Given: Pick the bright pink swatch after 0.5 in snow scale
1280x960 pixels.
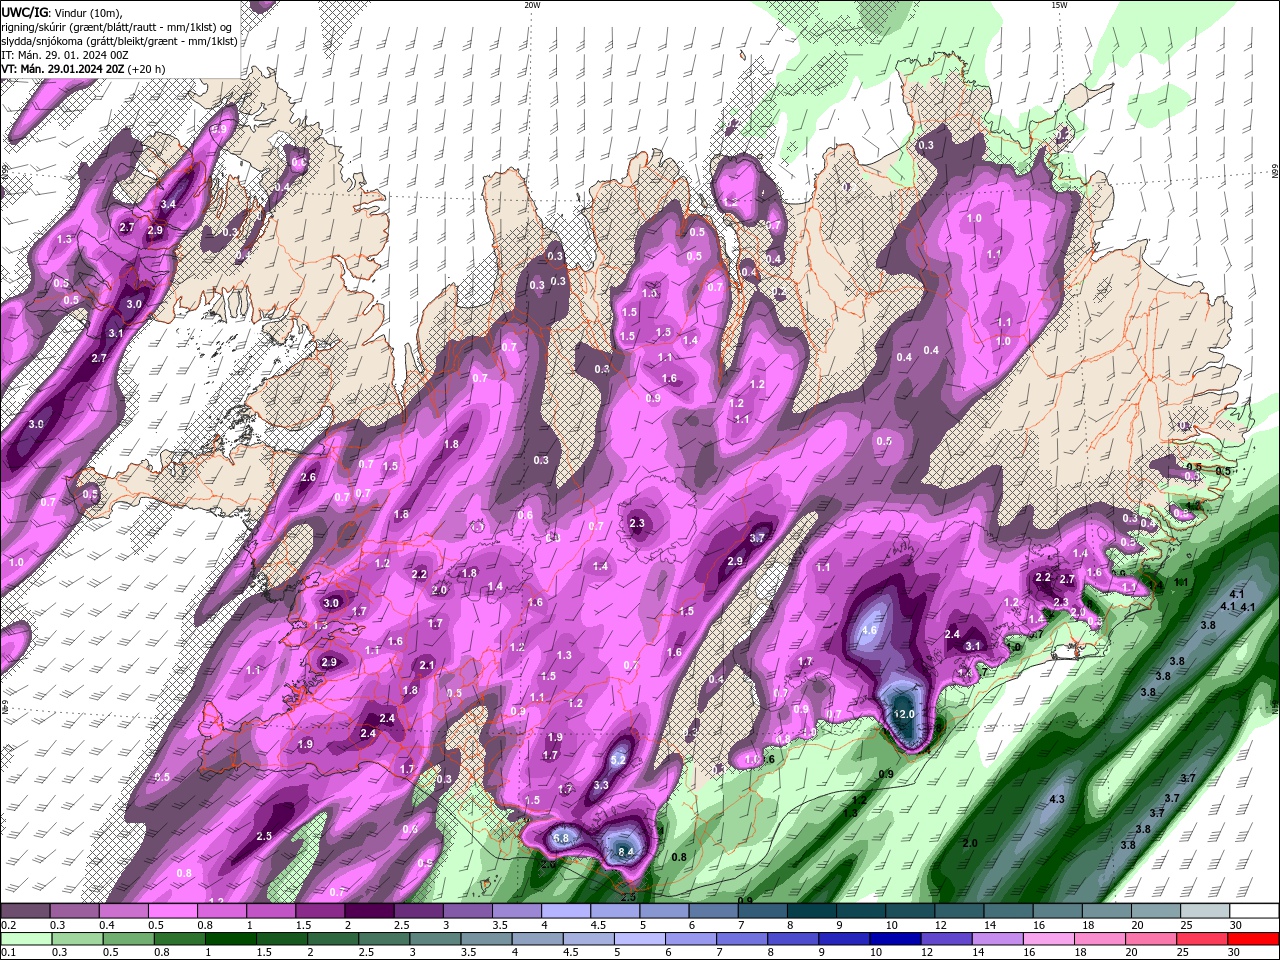Looking at the screenshot, I should pyautogui.click(x=172, y=911).
